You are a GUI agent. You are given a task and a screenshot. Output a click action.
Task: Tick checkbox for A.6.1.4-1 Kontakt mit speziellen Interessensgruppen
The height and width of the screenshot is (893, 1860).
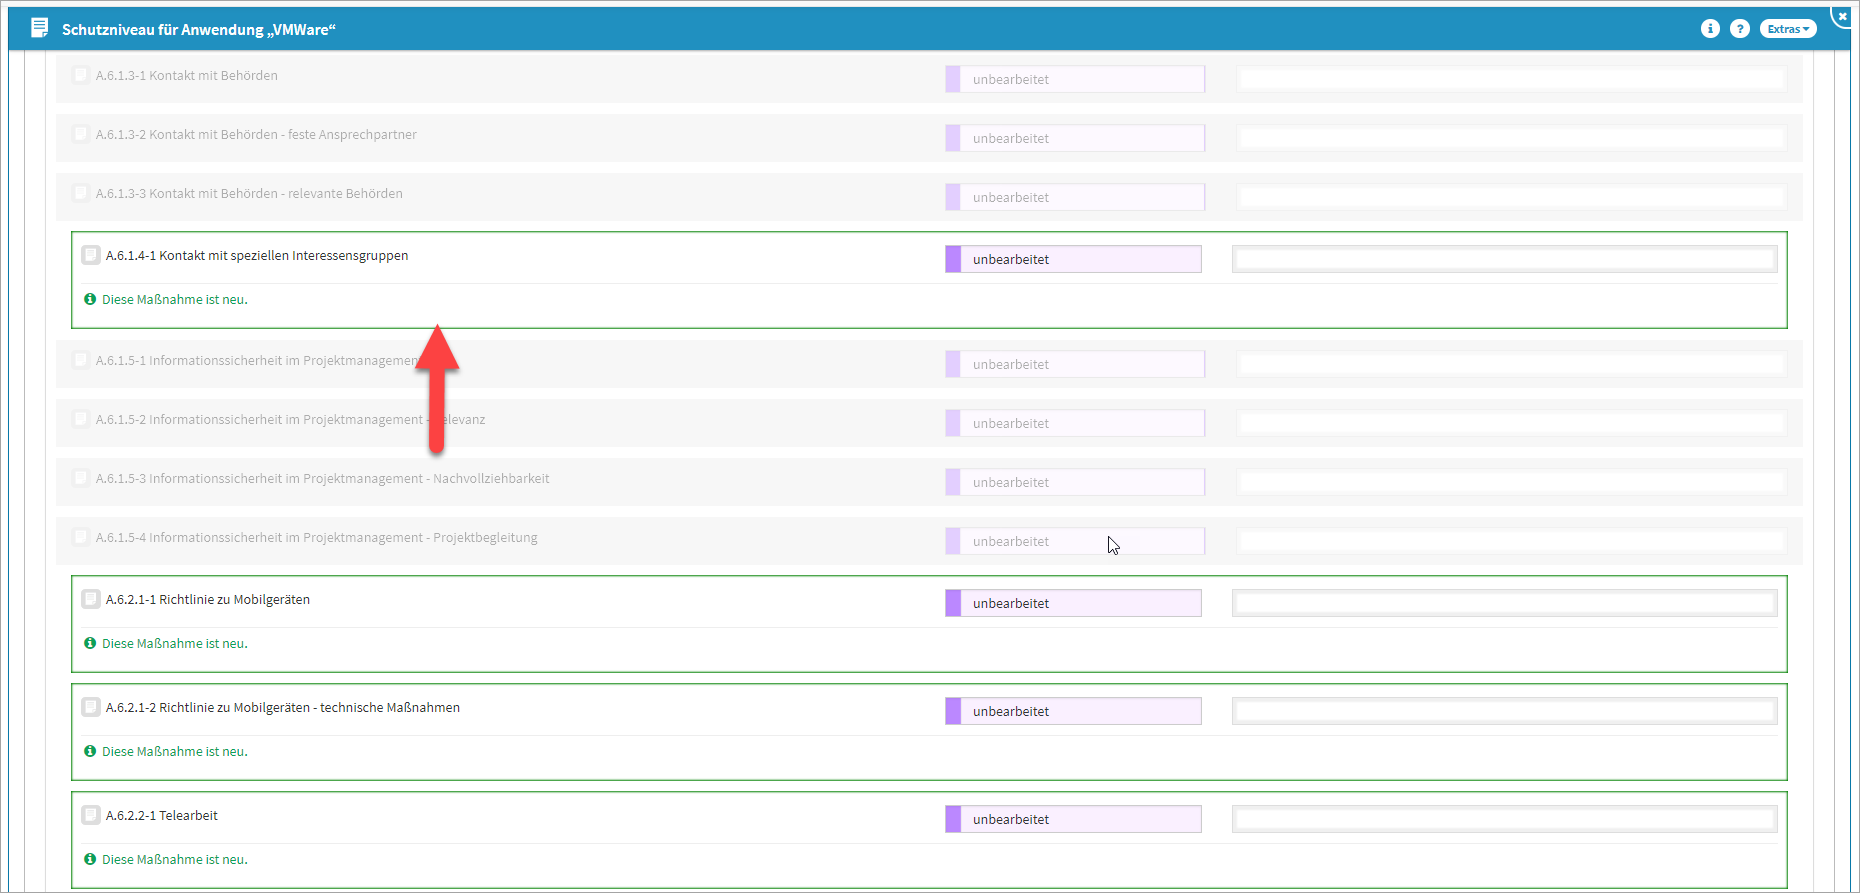pyautogui.click(x=91, y=255)
